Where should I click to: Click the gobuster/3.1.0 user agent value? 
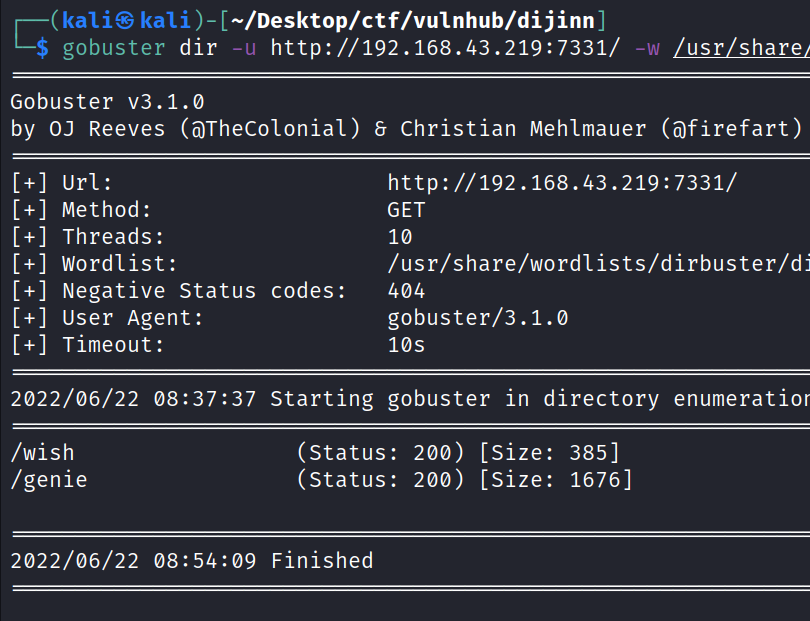(x=478, y=318)
